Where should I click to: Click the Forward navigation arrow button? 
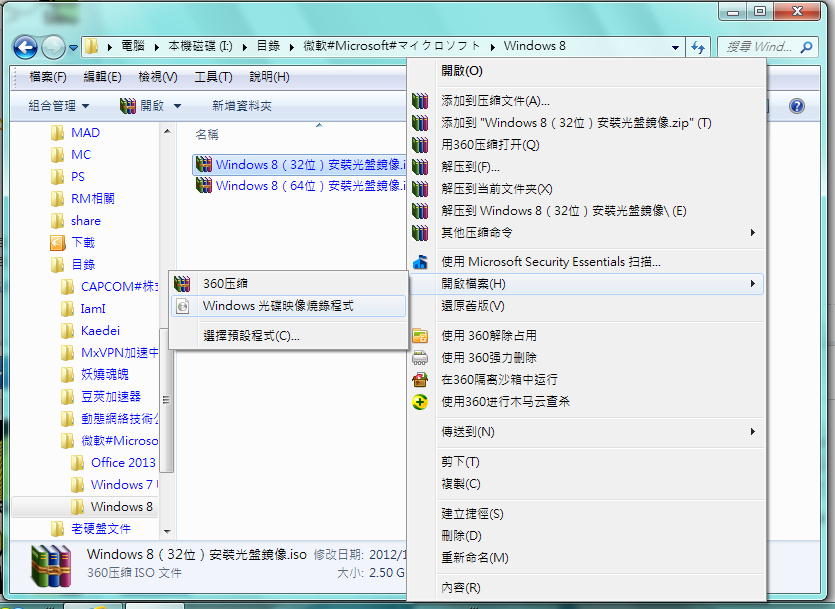click(53, 47)
